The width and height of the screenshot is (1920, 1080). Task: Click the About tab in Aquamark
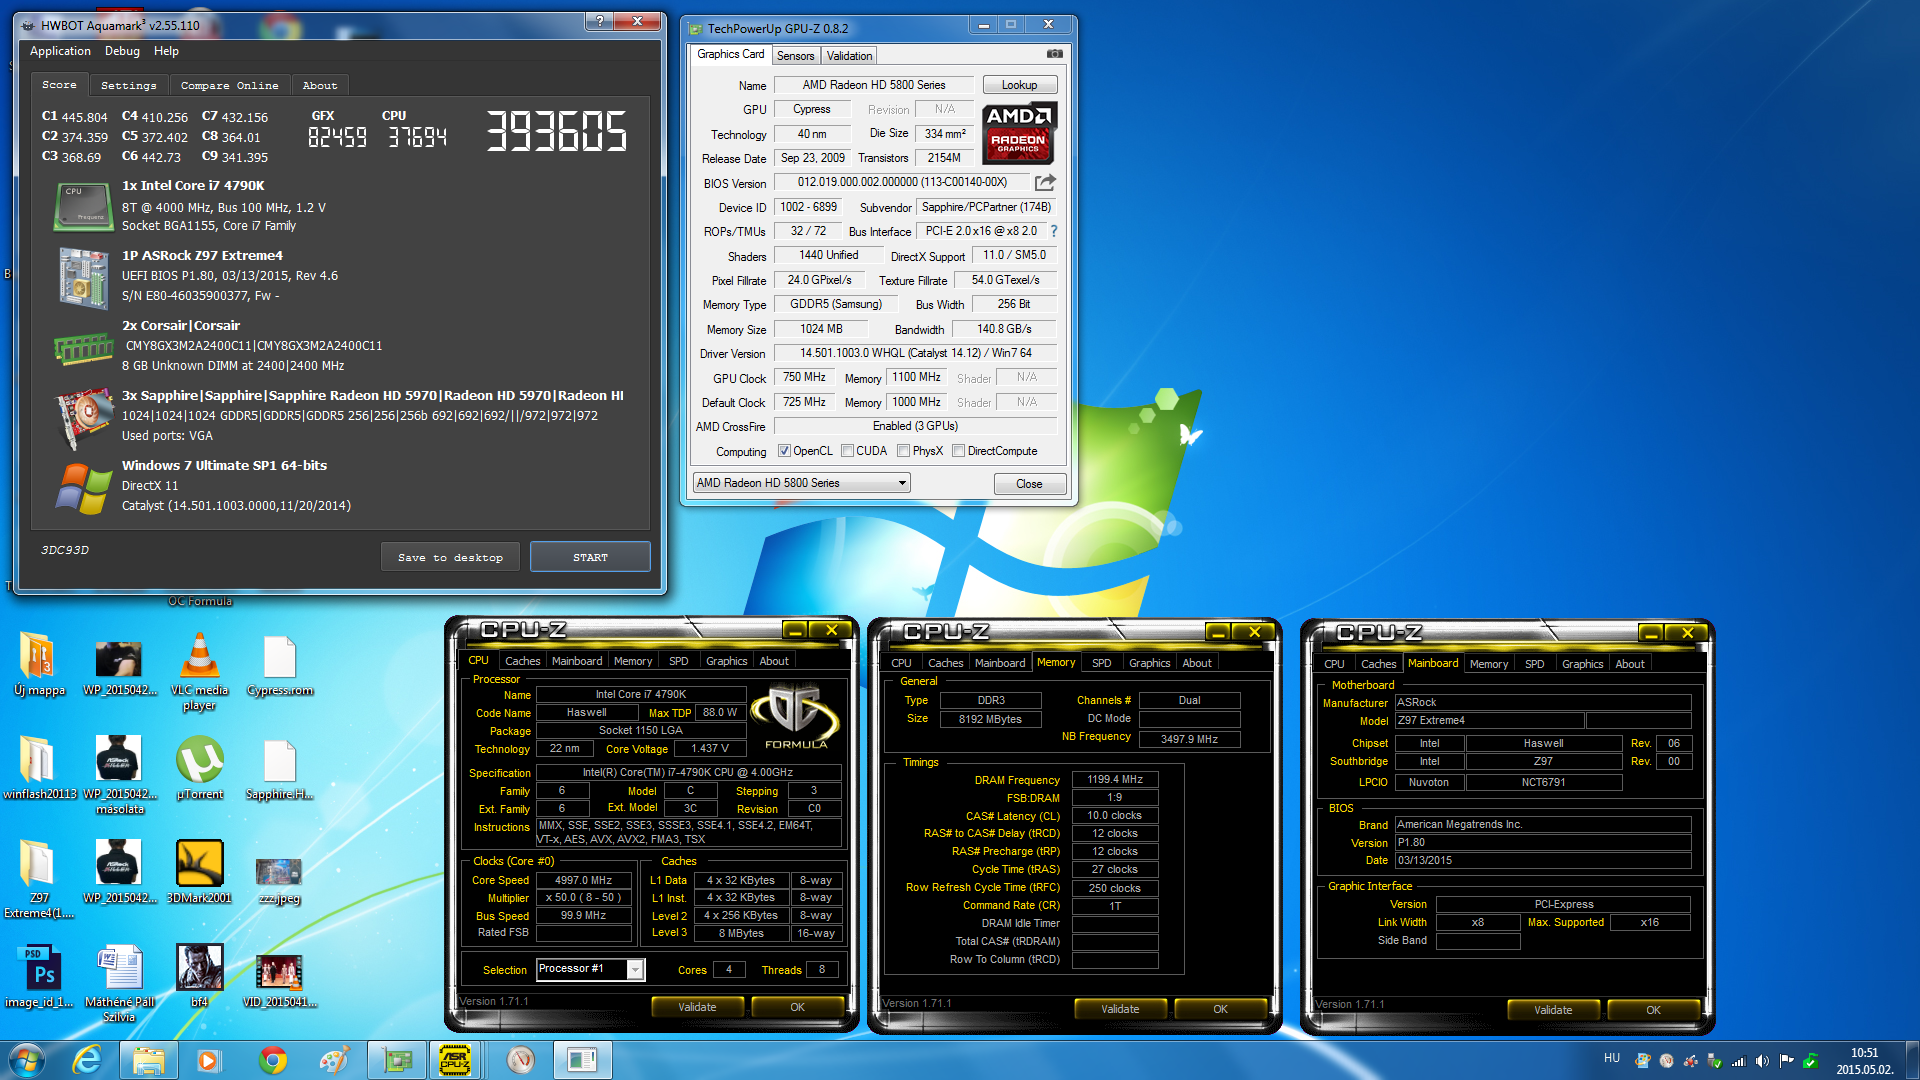[320, 86]
